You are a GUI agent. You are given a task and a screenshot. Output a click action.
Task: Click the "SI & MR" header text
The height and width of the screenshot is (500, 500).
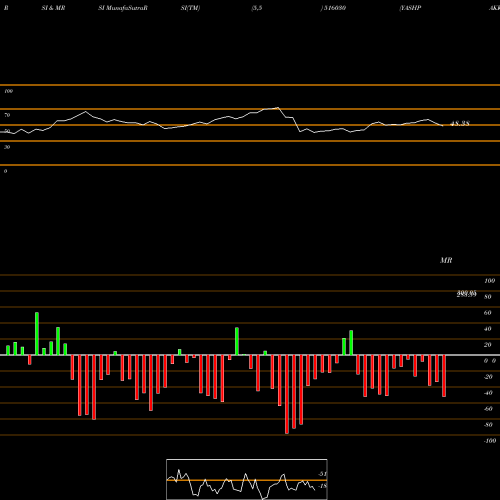click(53, 8)
